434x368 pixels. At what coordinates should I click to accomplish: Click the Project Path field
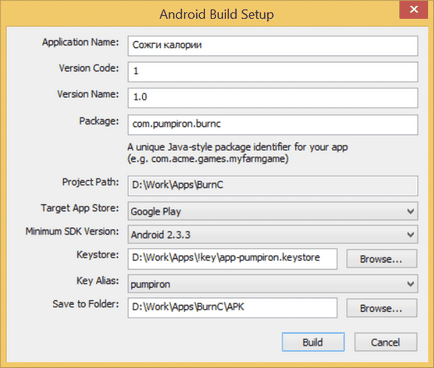pyautogui.click(x=272, y=185)
